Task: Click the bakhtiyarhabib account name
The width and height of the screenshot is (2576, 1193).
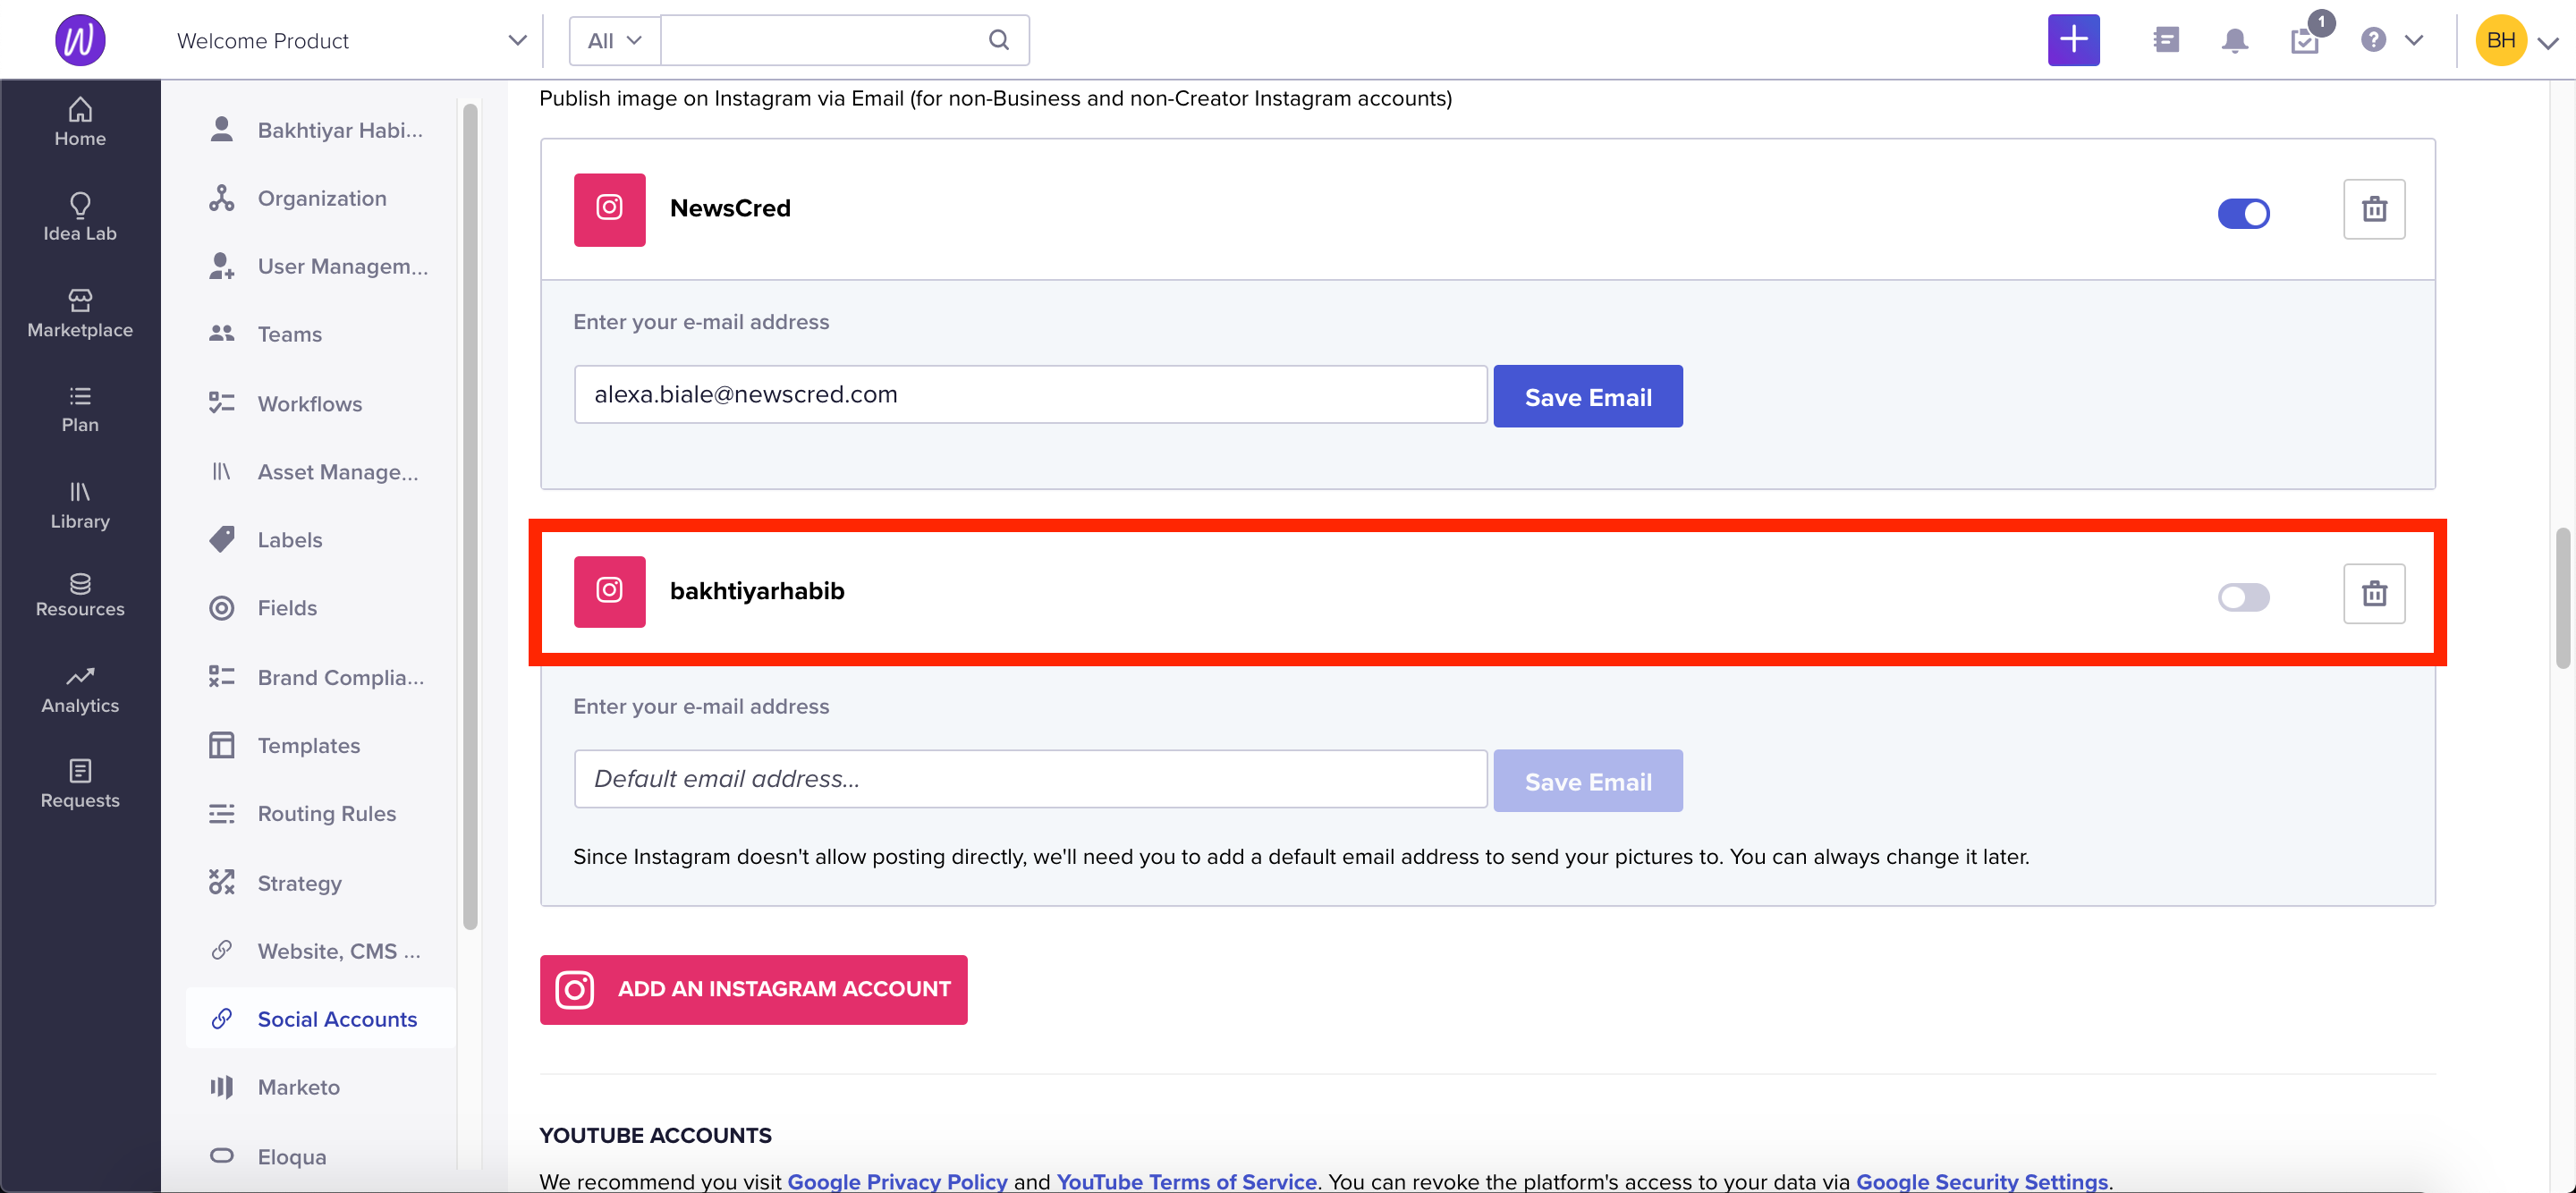Action: 757,591
